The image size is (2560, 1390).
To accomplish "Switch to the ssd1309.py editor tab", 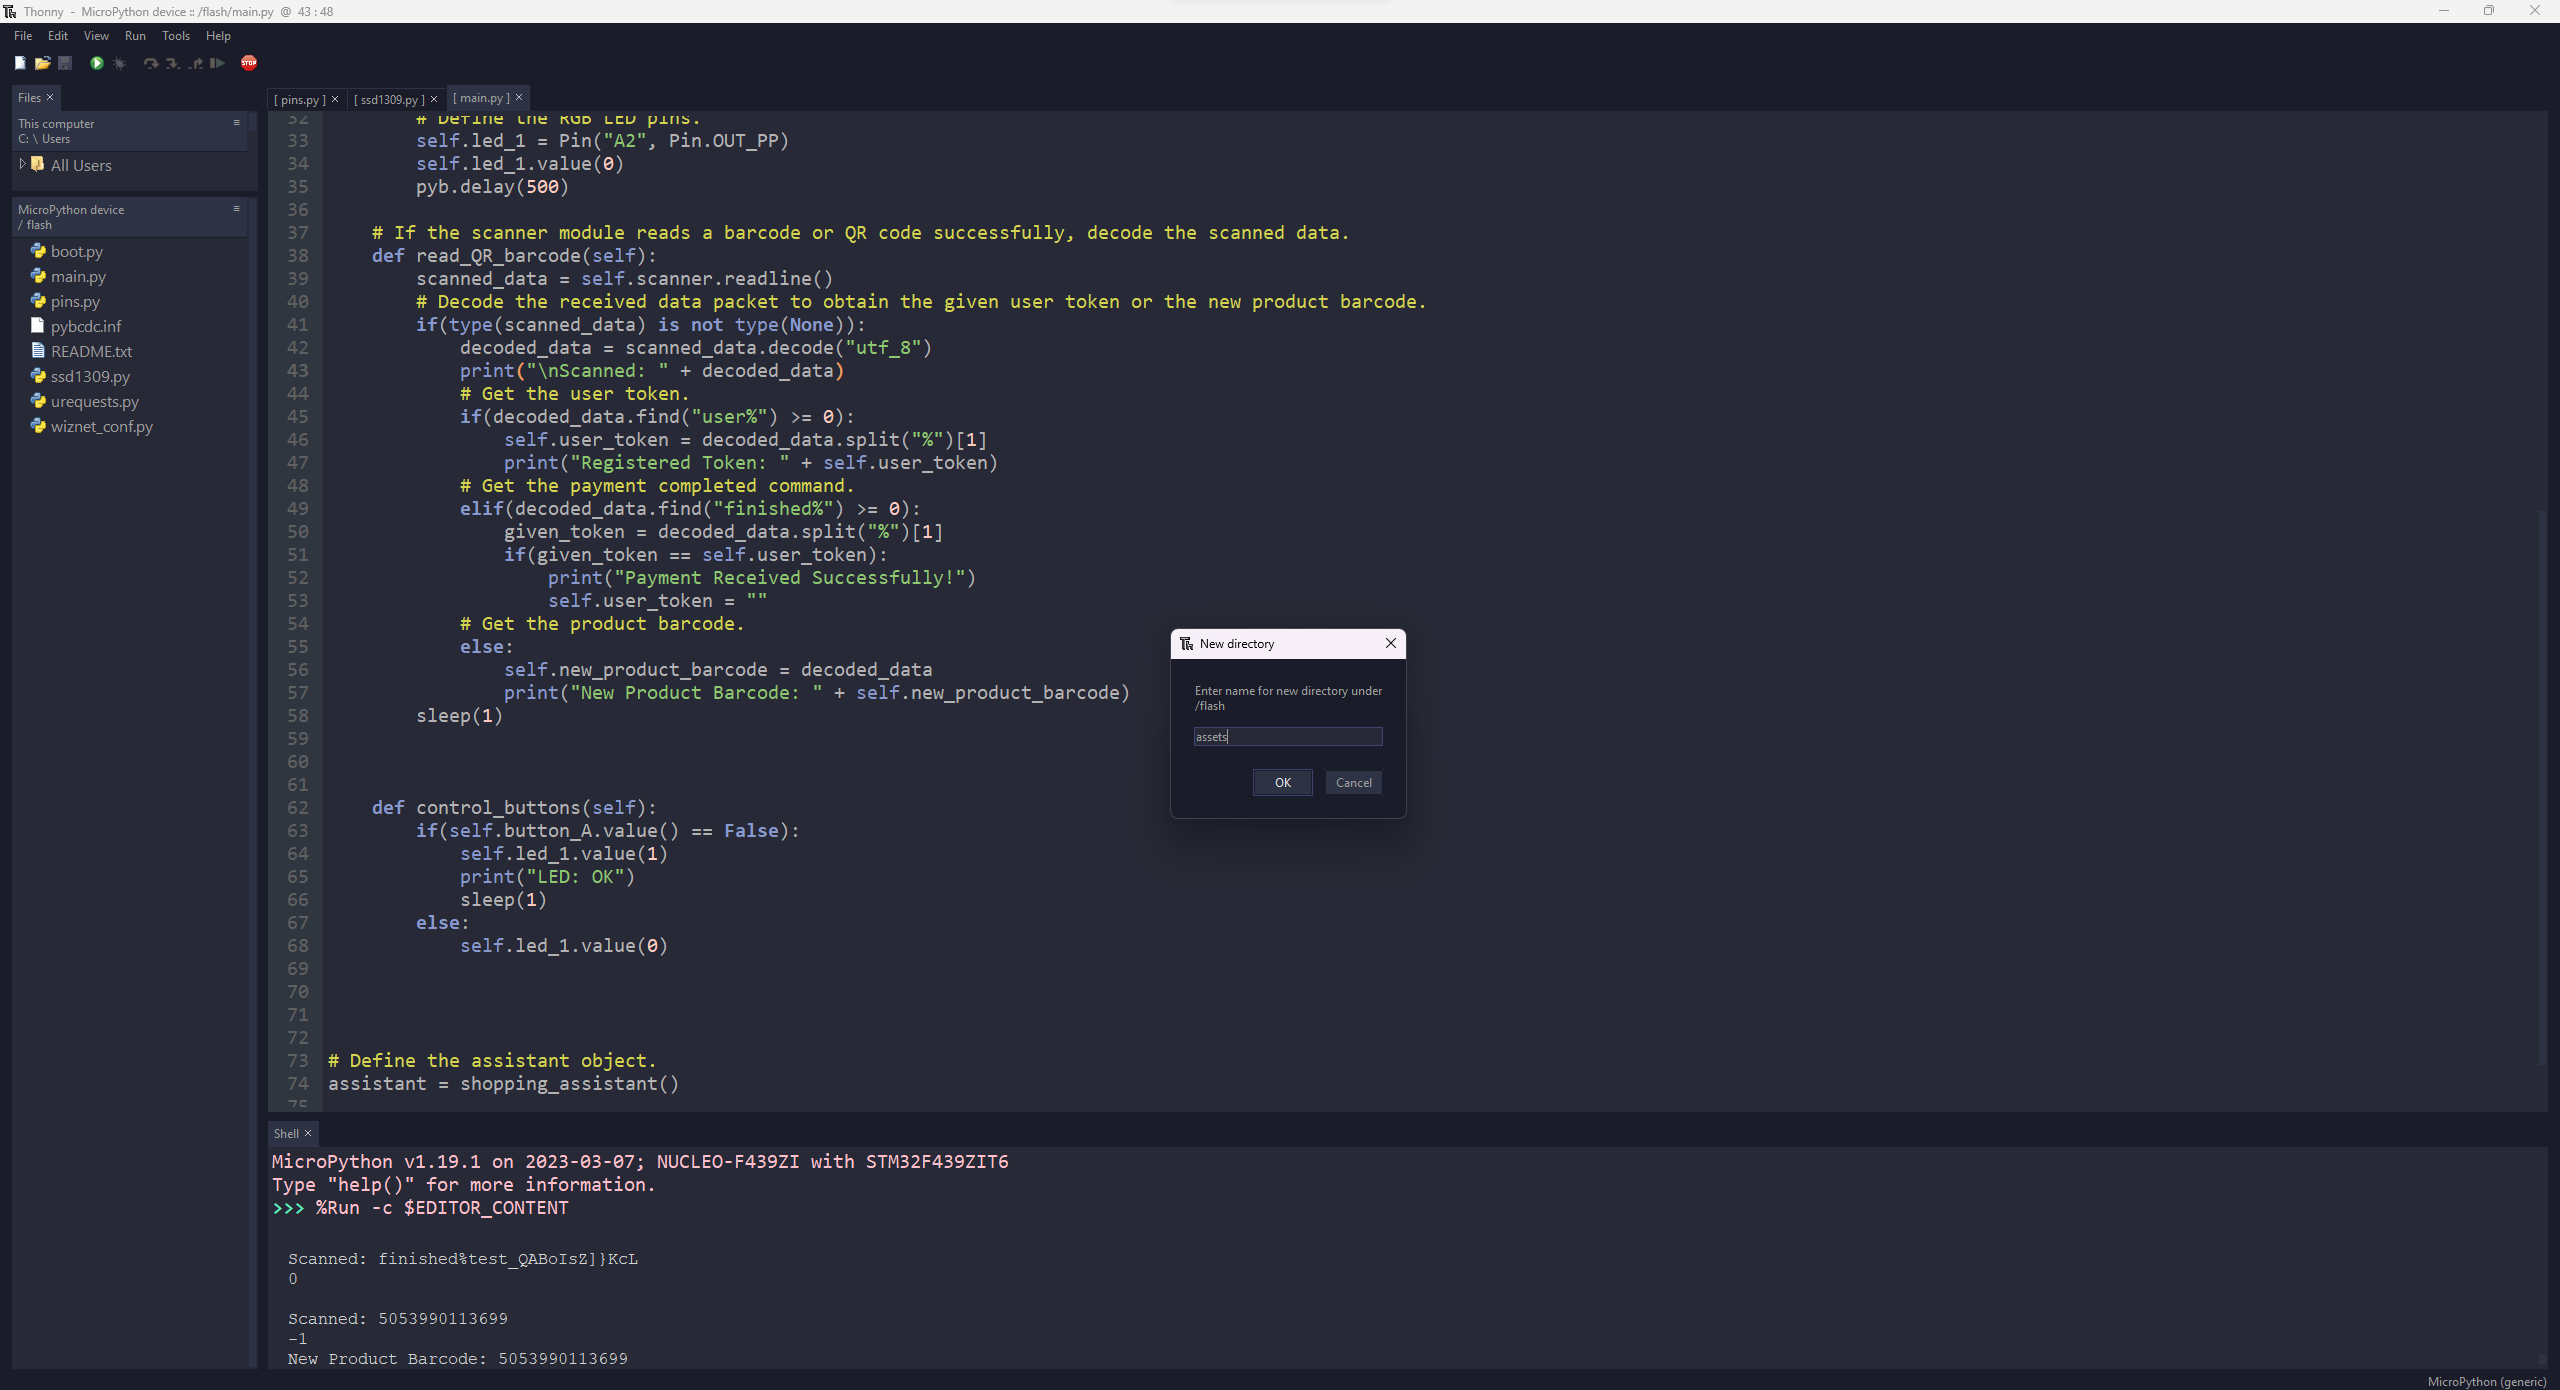I will tap(389, 99).
